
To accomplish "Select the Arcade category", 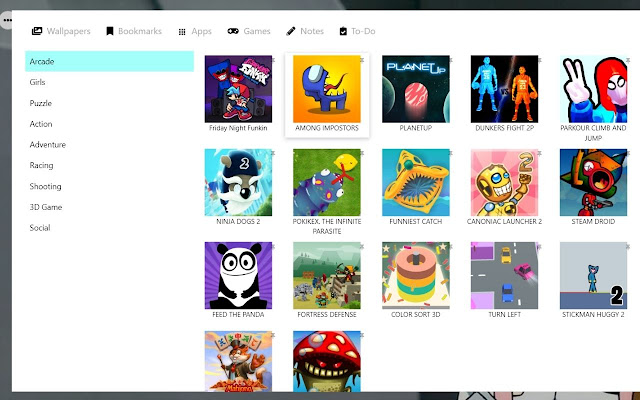I will 109,61.
